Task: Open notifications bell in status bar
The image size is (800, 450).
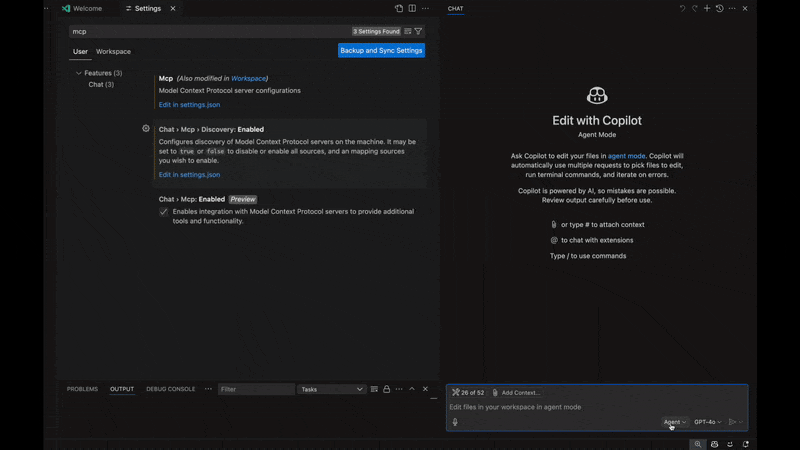Action: 745,444
